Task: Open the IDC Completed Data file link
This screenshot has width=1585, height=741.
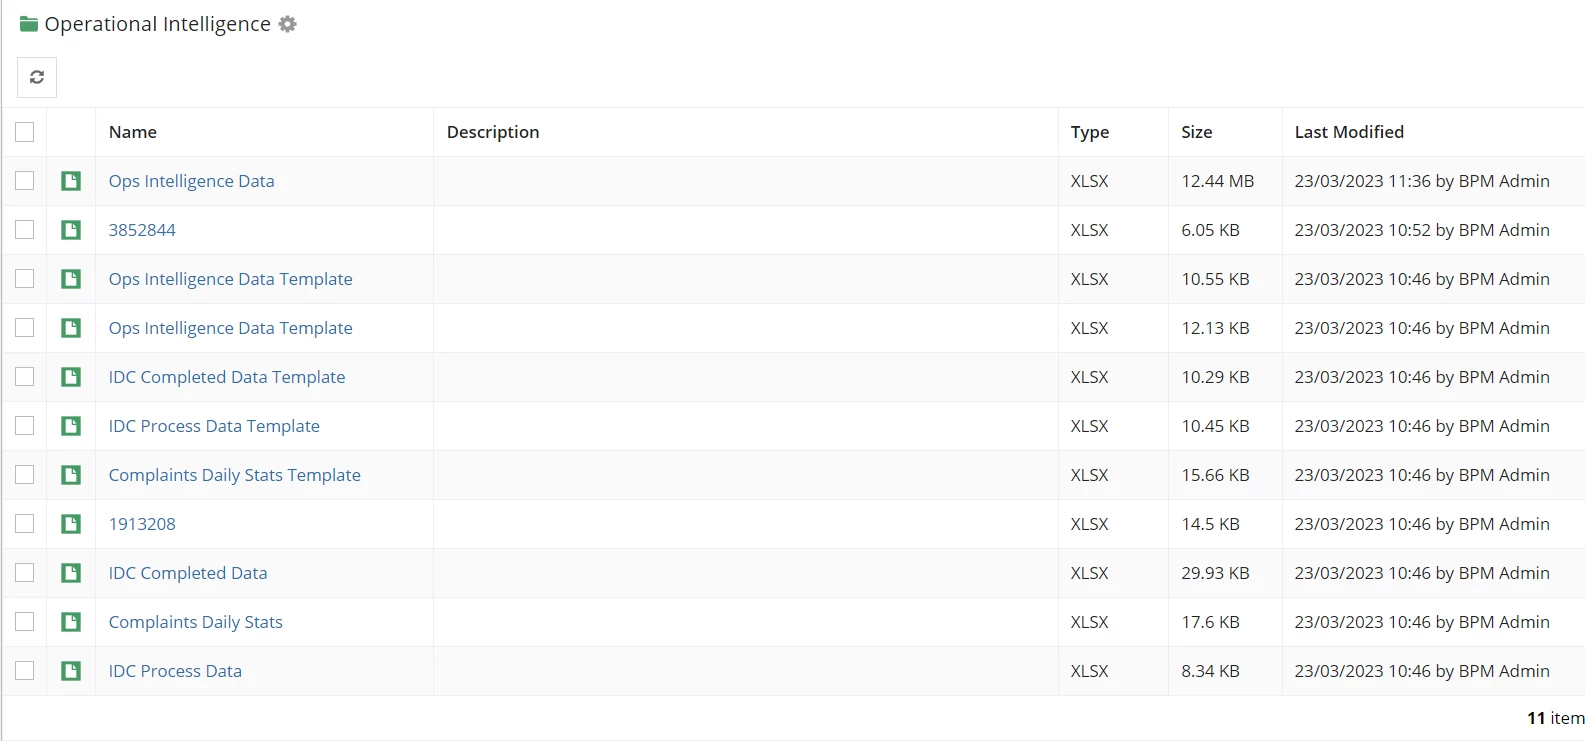Action: pyautogui.click(x=188, y=573)
